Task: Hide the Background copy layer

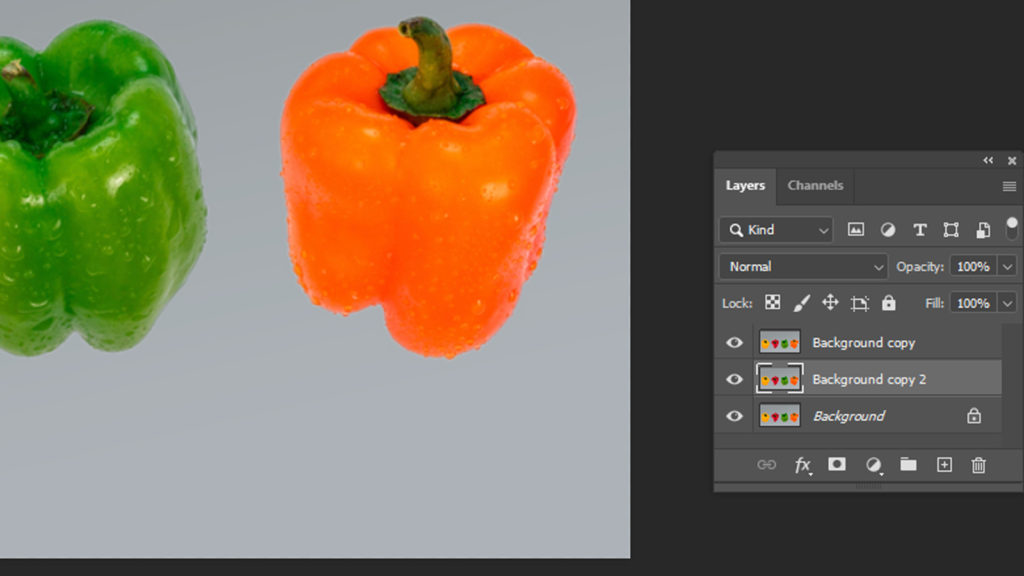Action: pyautogui.click(x=734, y=343)
